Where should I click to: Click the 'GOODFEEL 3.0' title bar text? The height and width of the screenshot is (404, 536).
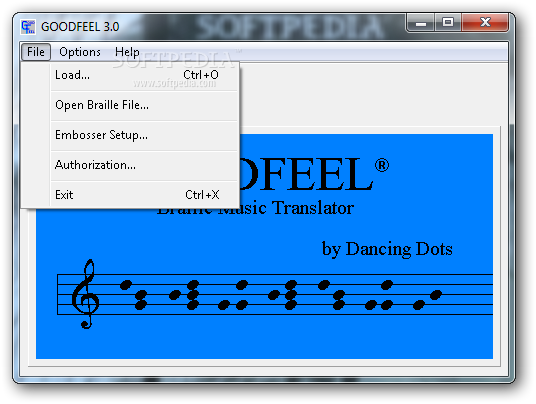click(80, 27)
